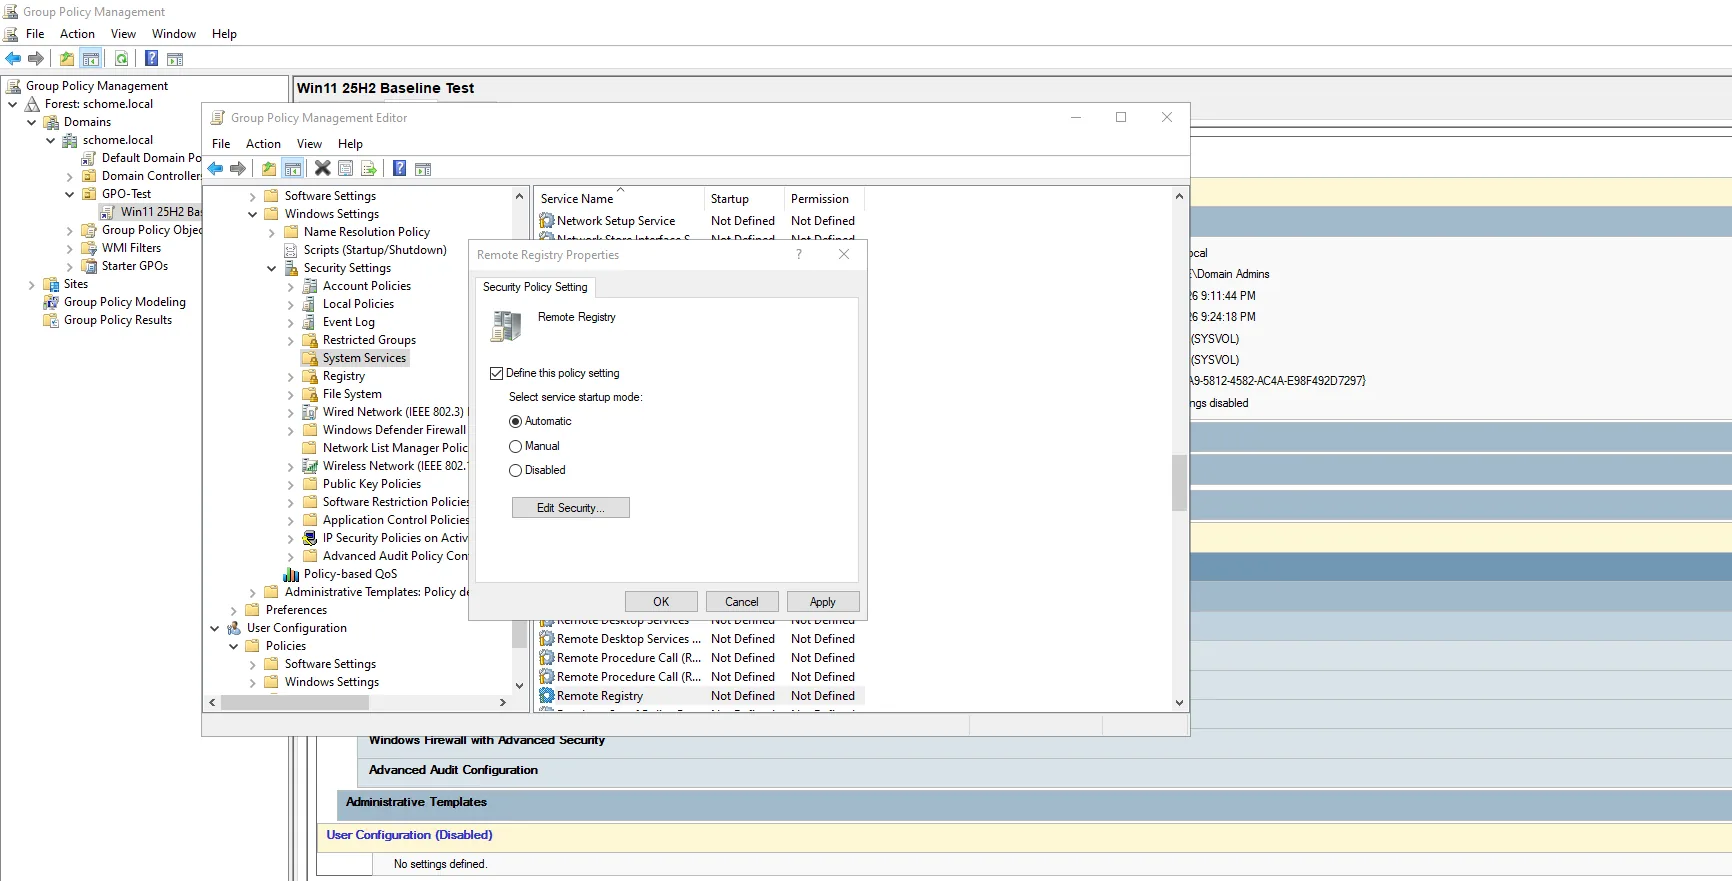This screenshot has height=881, width=1732.
Task: Click Cancel in Remote Registry Properties
Action: pyautogui.click(x=742, y=601)
